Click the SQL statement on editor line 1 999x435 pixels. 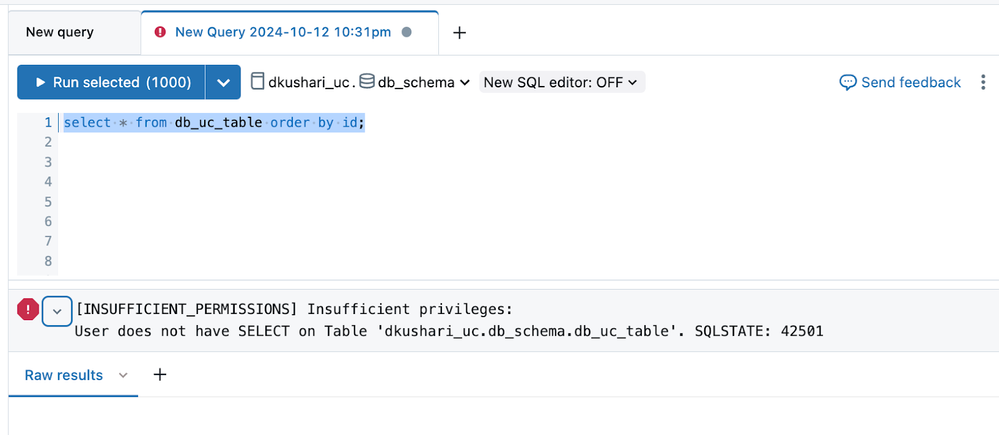pyautogui.click(x=213, y=122)
